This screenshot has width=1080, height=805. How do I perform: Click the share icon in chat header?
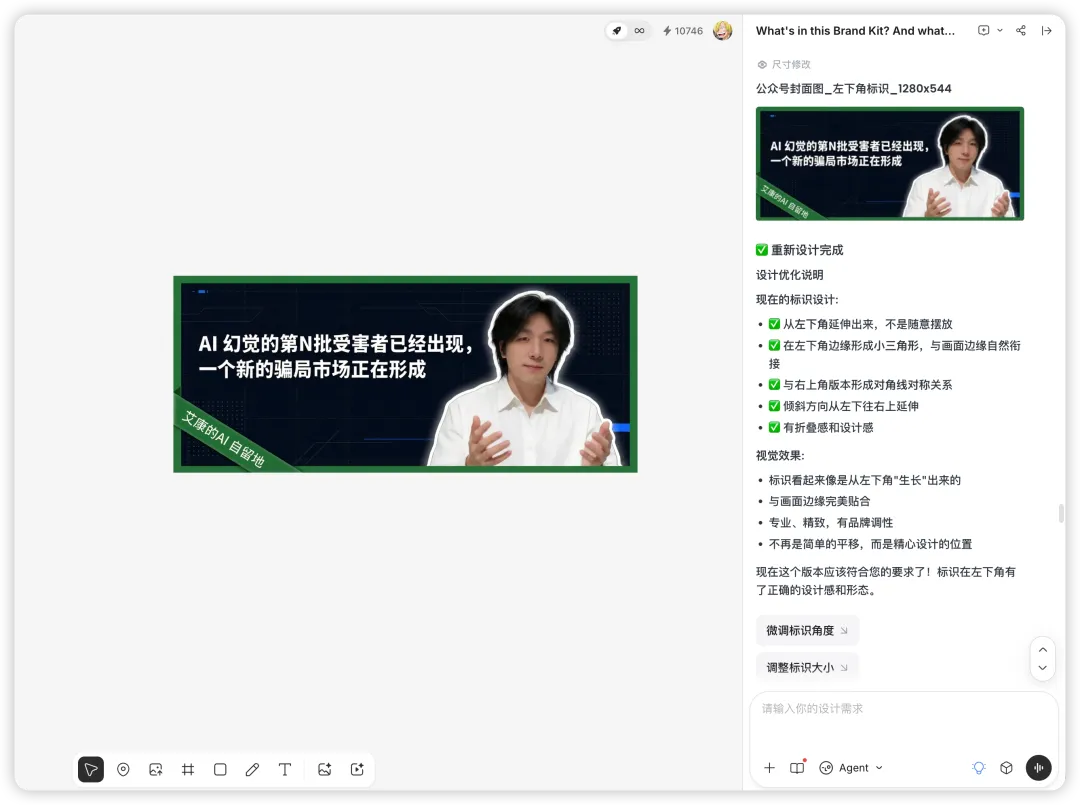point(1021,30)
